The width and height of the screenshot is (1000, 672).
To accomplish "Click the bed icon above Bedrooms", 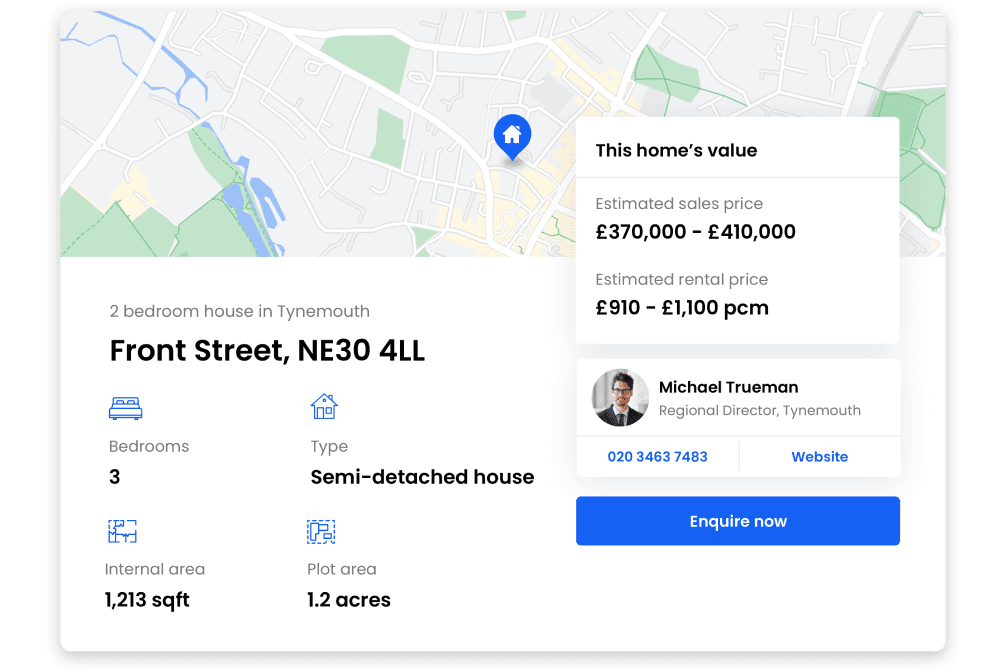I will coord(125,408).
